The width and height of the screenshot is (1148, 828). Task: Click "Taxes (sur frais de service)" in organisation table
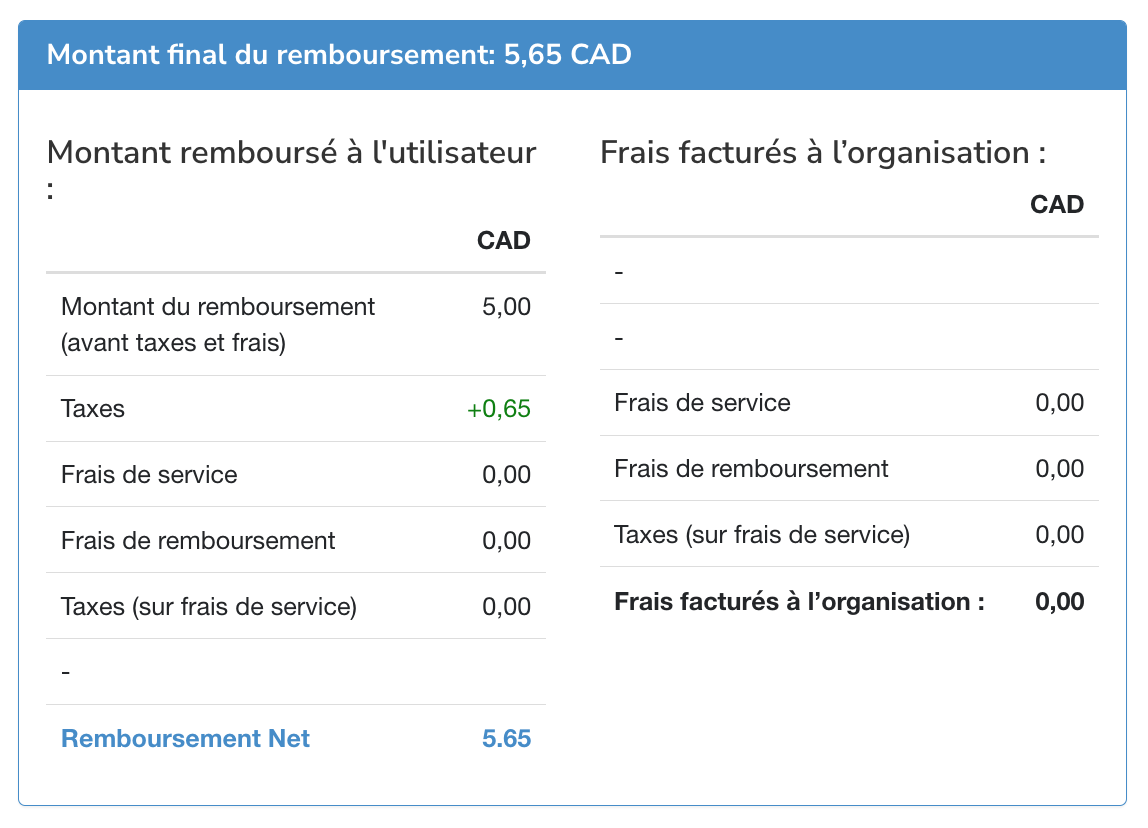click(x=762, y=535)
